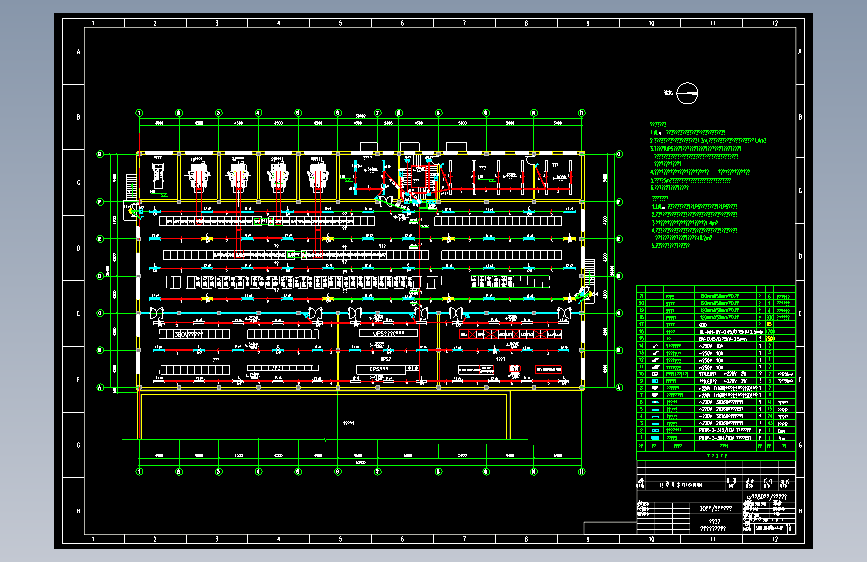The height and width of the screenshot is (562, 867).
Task: Select the cyan symbol in legend row 1
Action: pyautogui.click(x=655, y=438)
